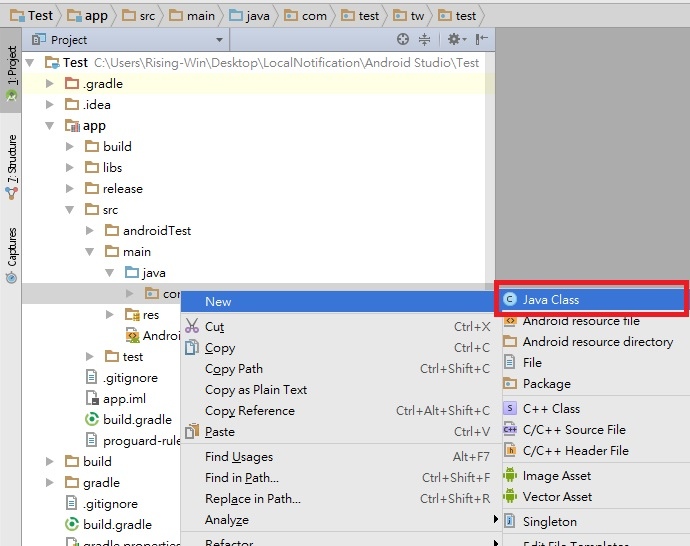690x546 pixels.
Task: Choose C++ Class in the New submenu
Action: [596, 409]
